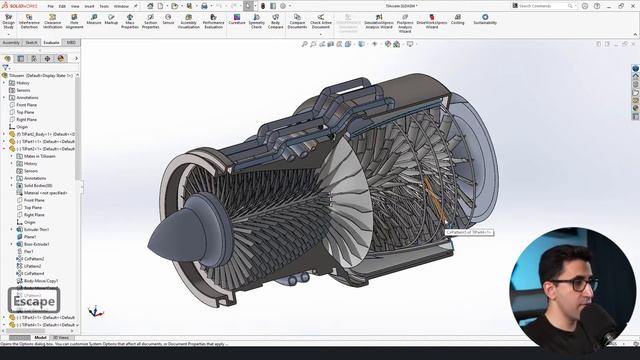Screen dimensions: 640x360
Task: Open the File menu
Action: 50,6
